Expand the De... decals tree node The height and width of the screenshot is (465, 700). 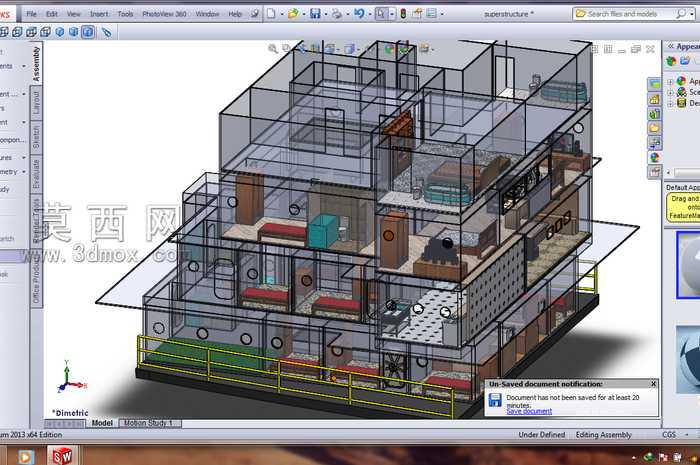(670, 104)
